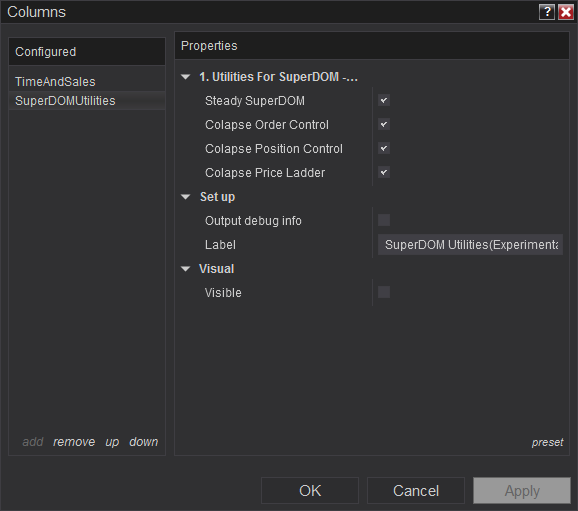This screenshot has height=511, width=578.
Task: Check the Visible checkbox
Action: (x=384, y=292)
